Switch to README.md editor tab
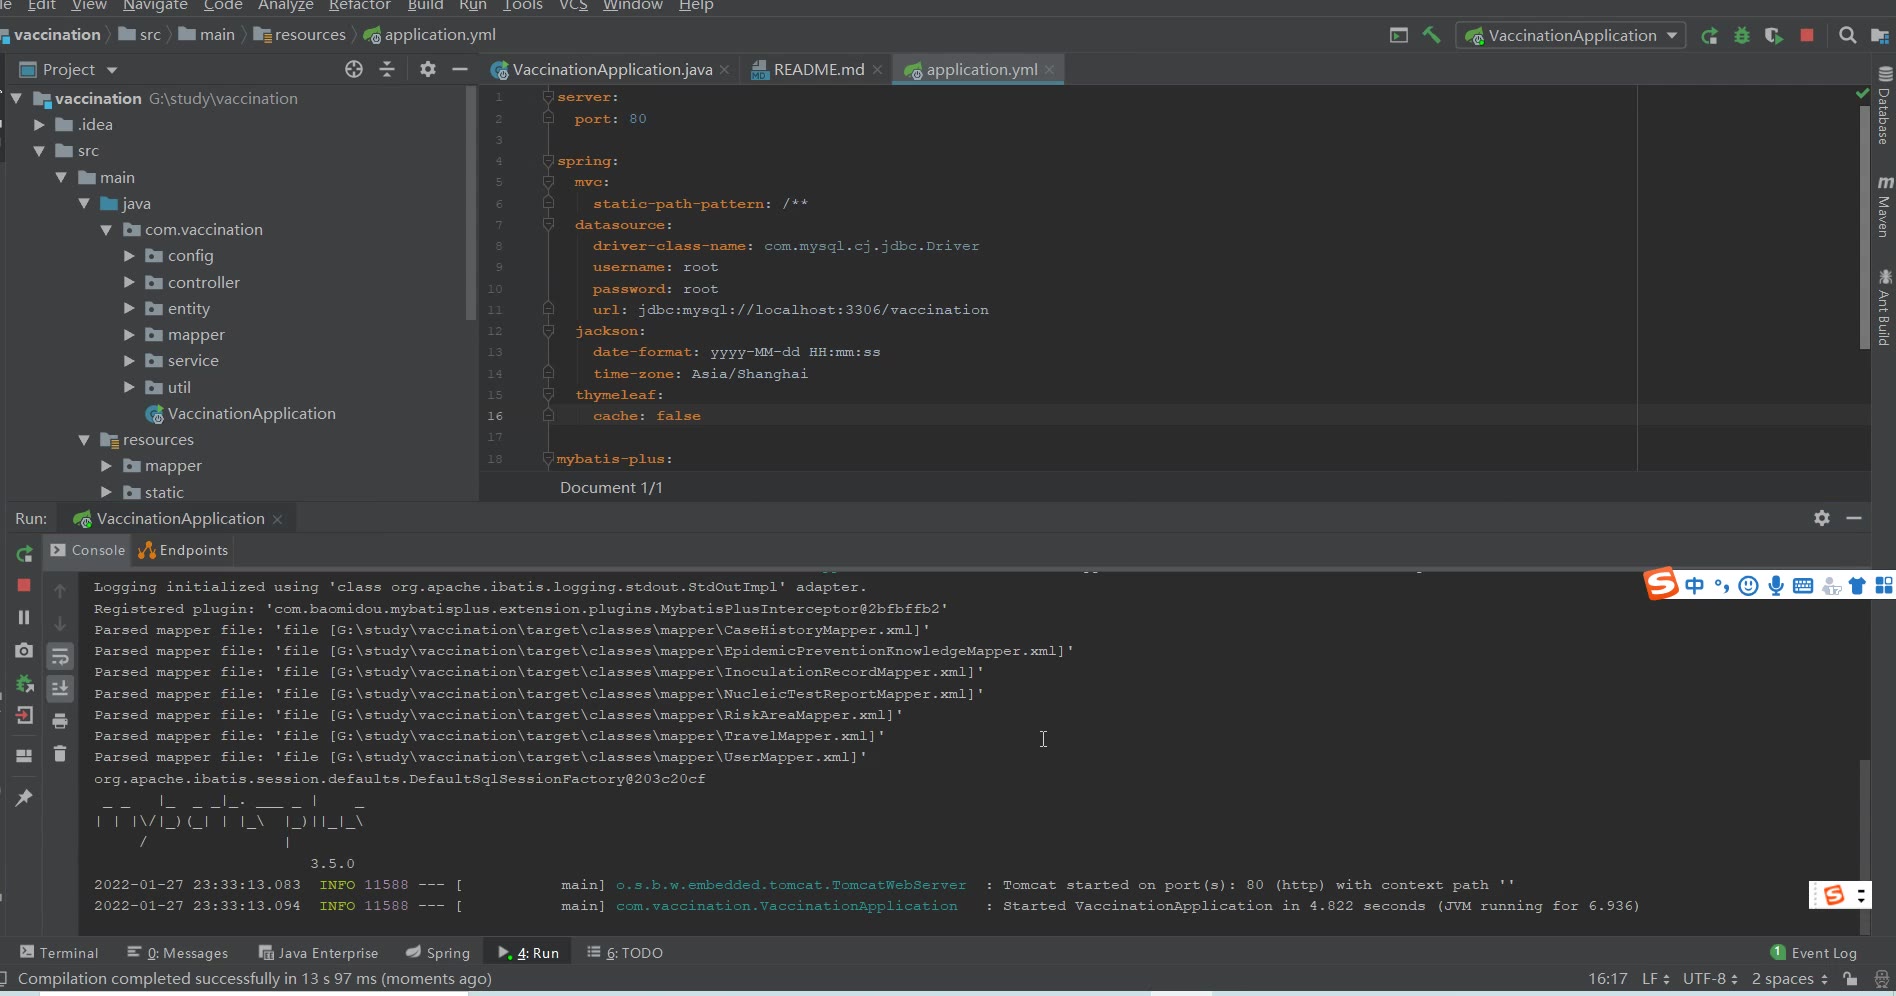This screenshot has height=996, width=1896. pos(817,69)
